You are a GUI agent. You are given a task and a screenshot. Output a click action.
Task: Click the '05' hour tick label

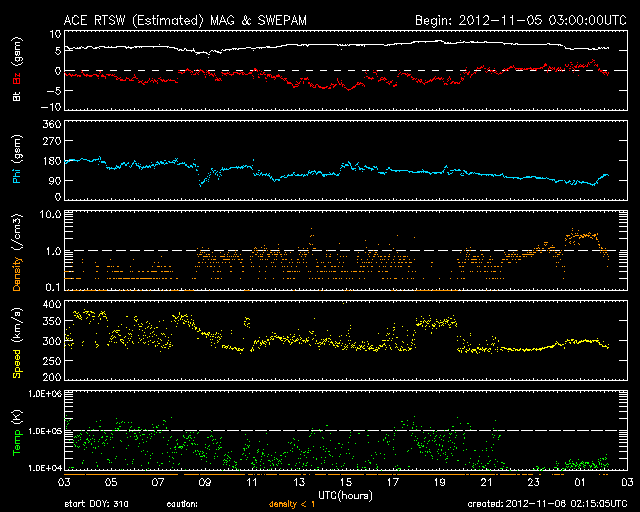[111, 483]
